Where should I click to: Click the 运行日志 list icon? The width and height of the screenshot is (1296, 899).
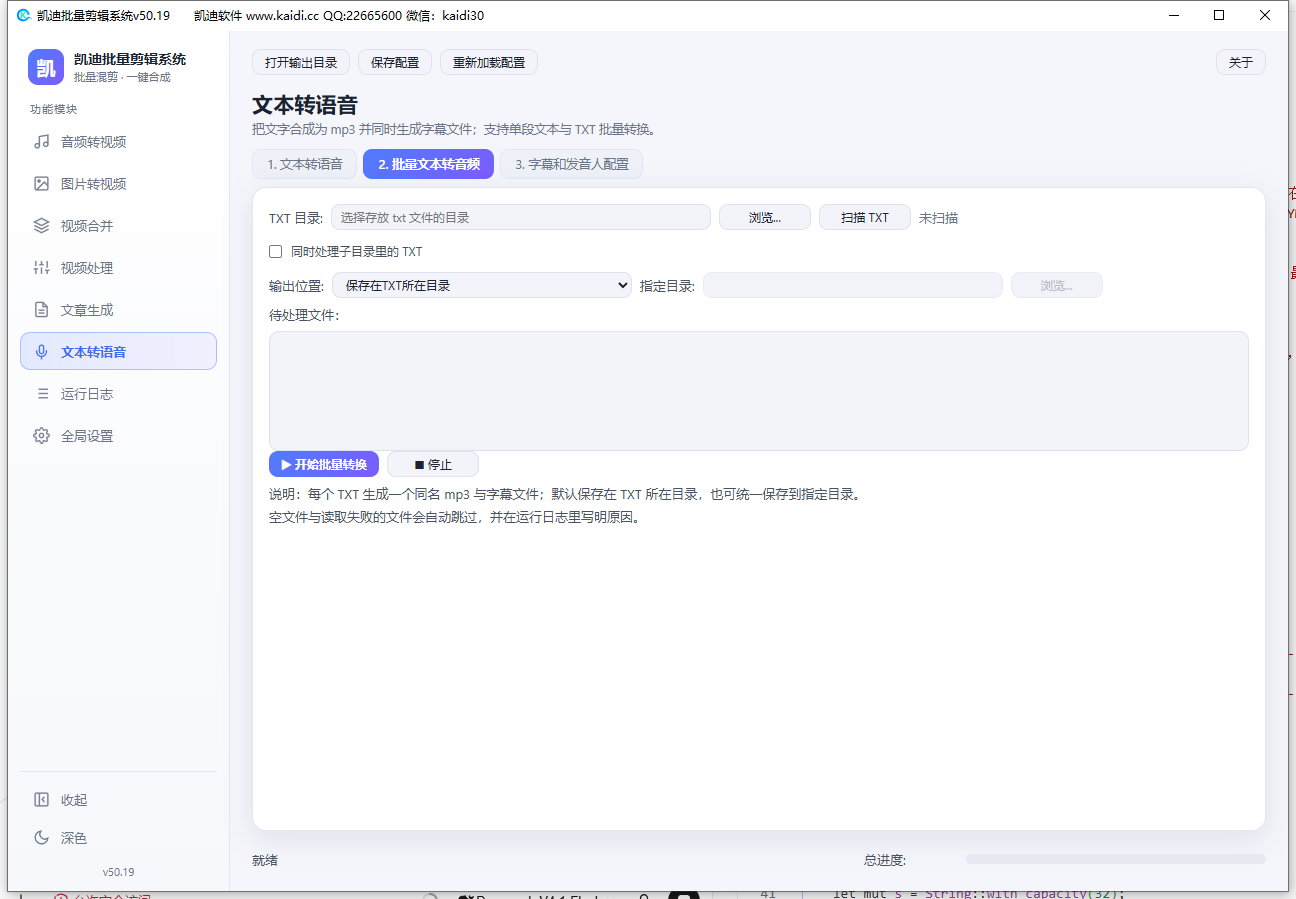click(41, 394)
